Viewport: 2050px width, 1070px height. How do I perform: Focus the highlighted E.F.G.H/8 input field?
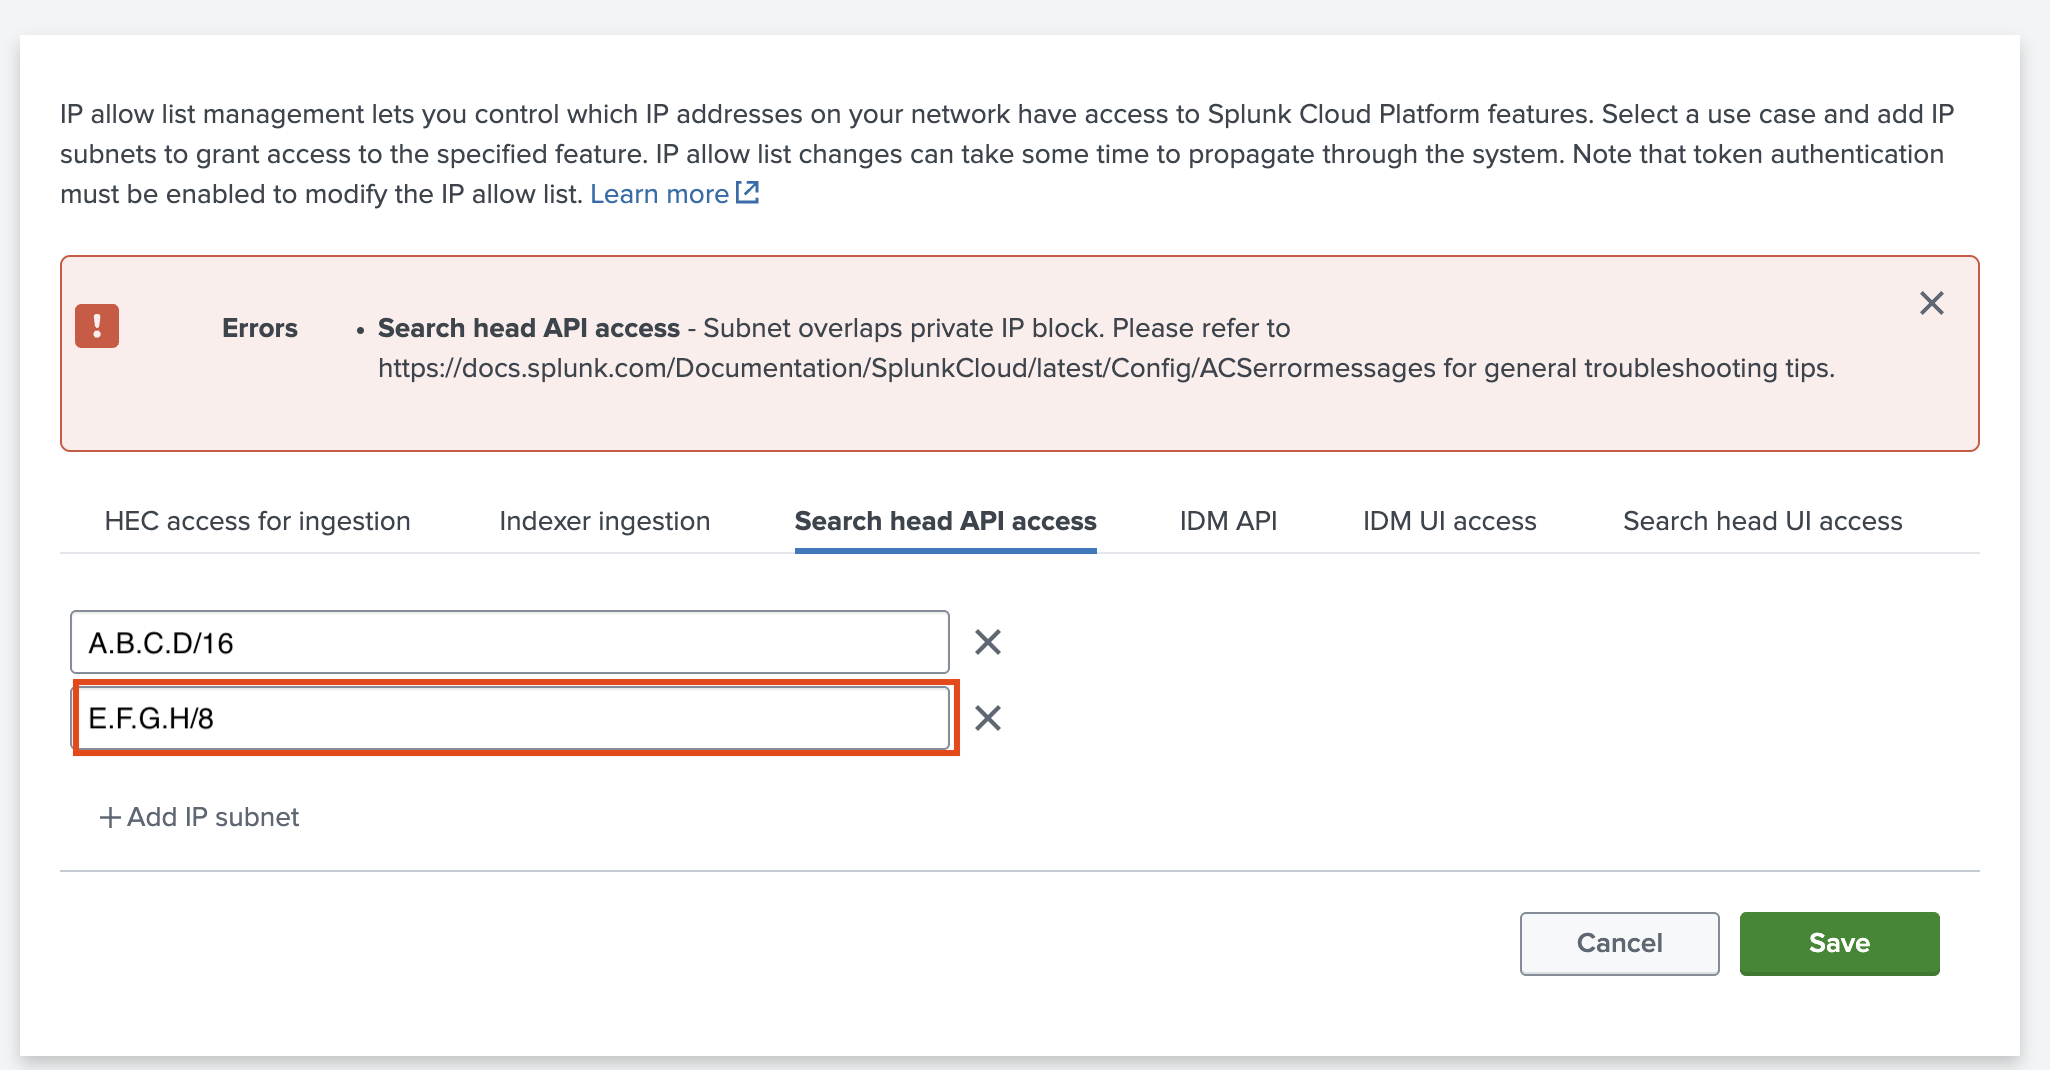point(509,718)
